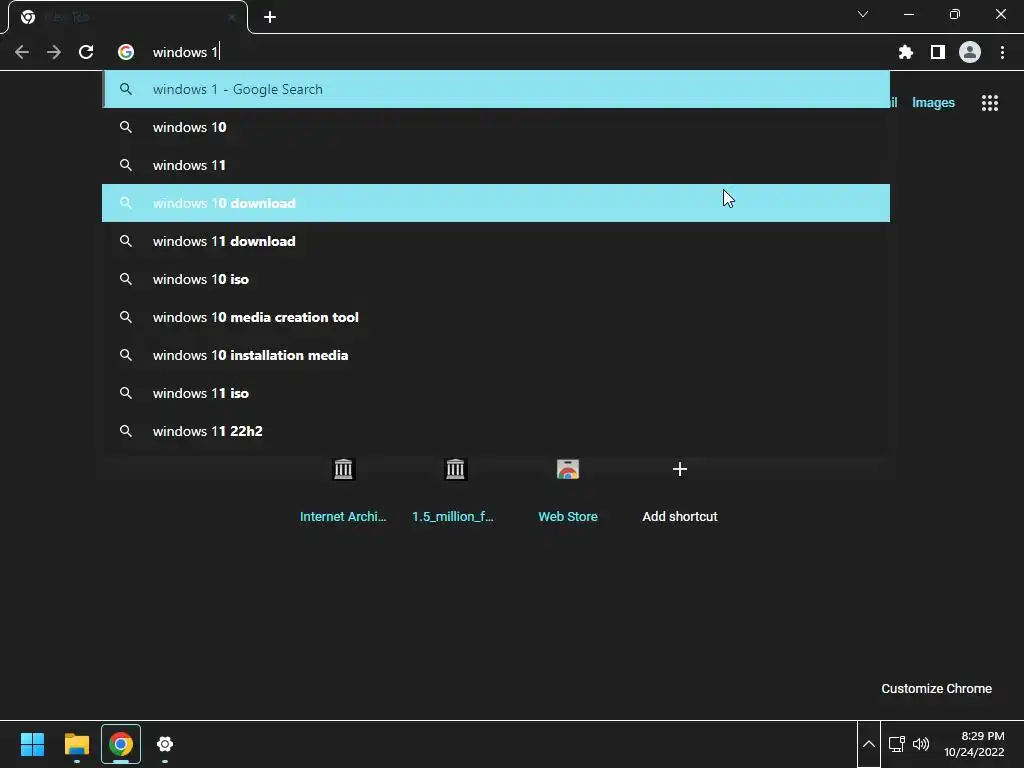Close the New Tab tab

tap(232, 17)
